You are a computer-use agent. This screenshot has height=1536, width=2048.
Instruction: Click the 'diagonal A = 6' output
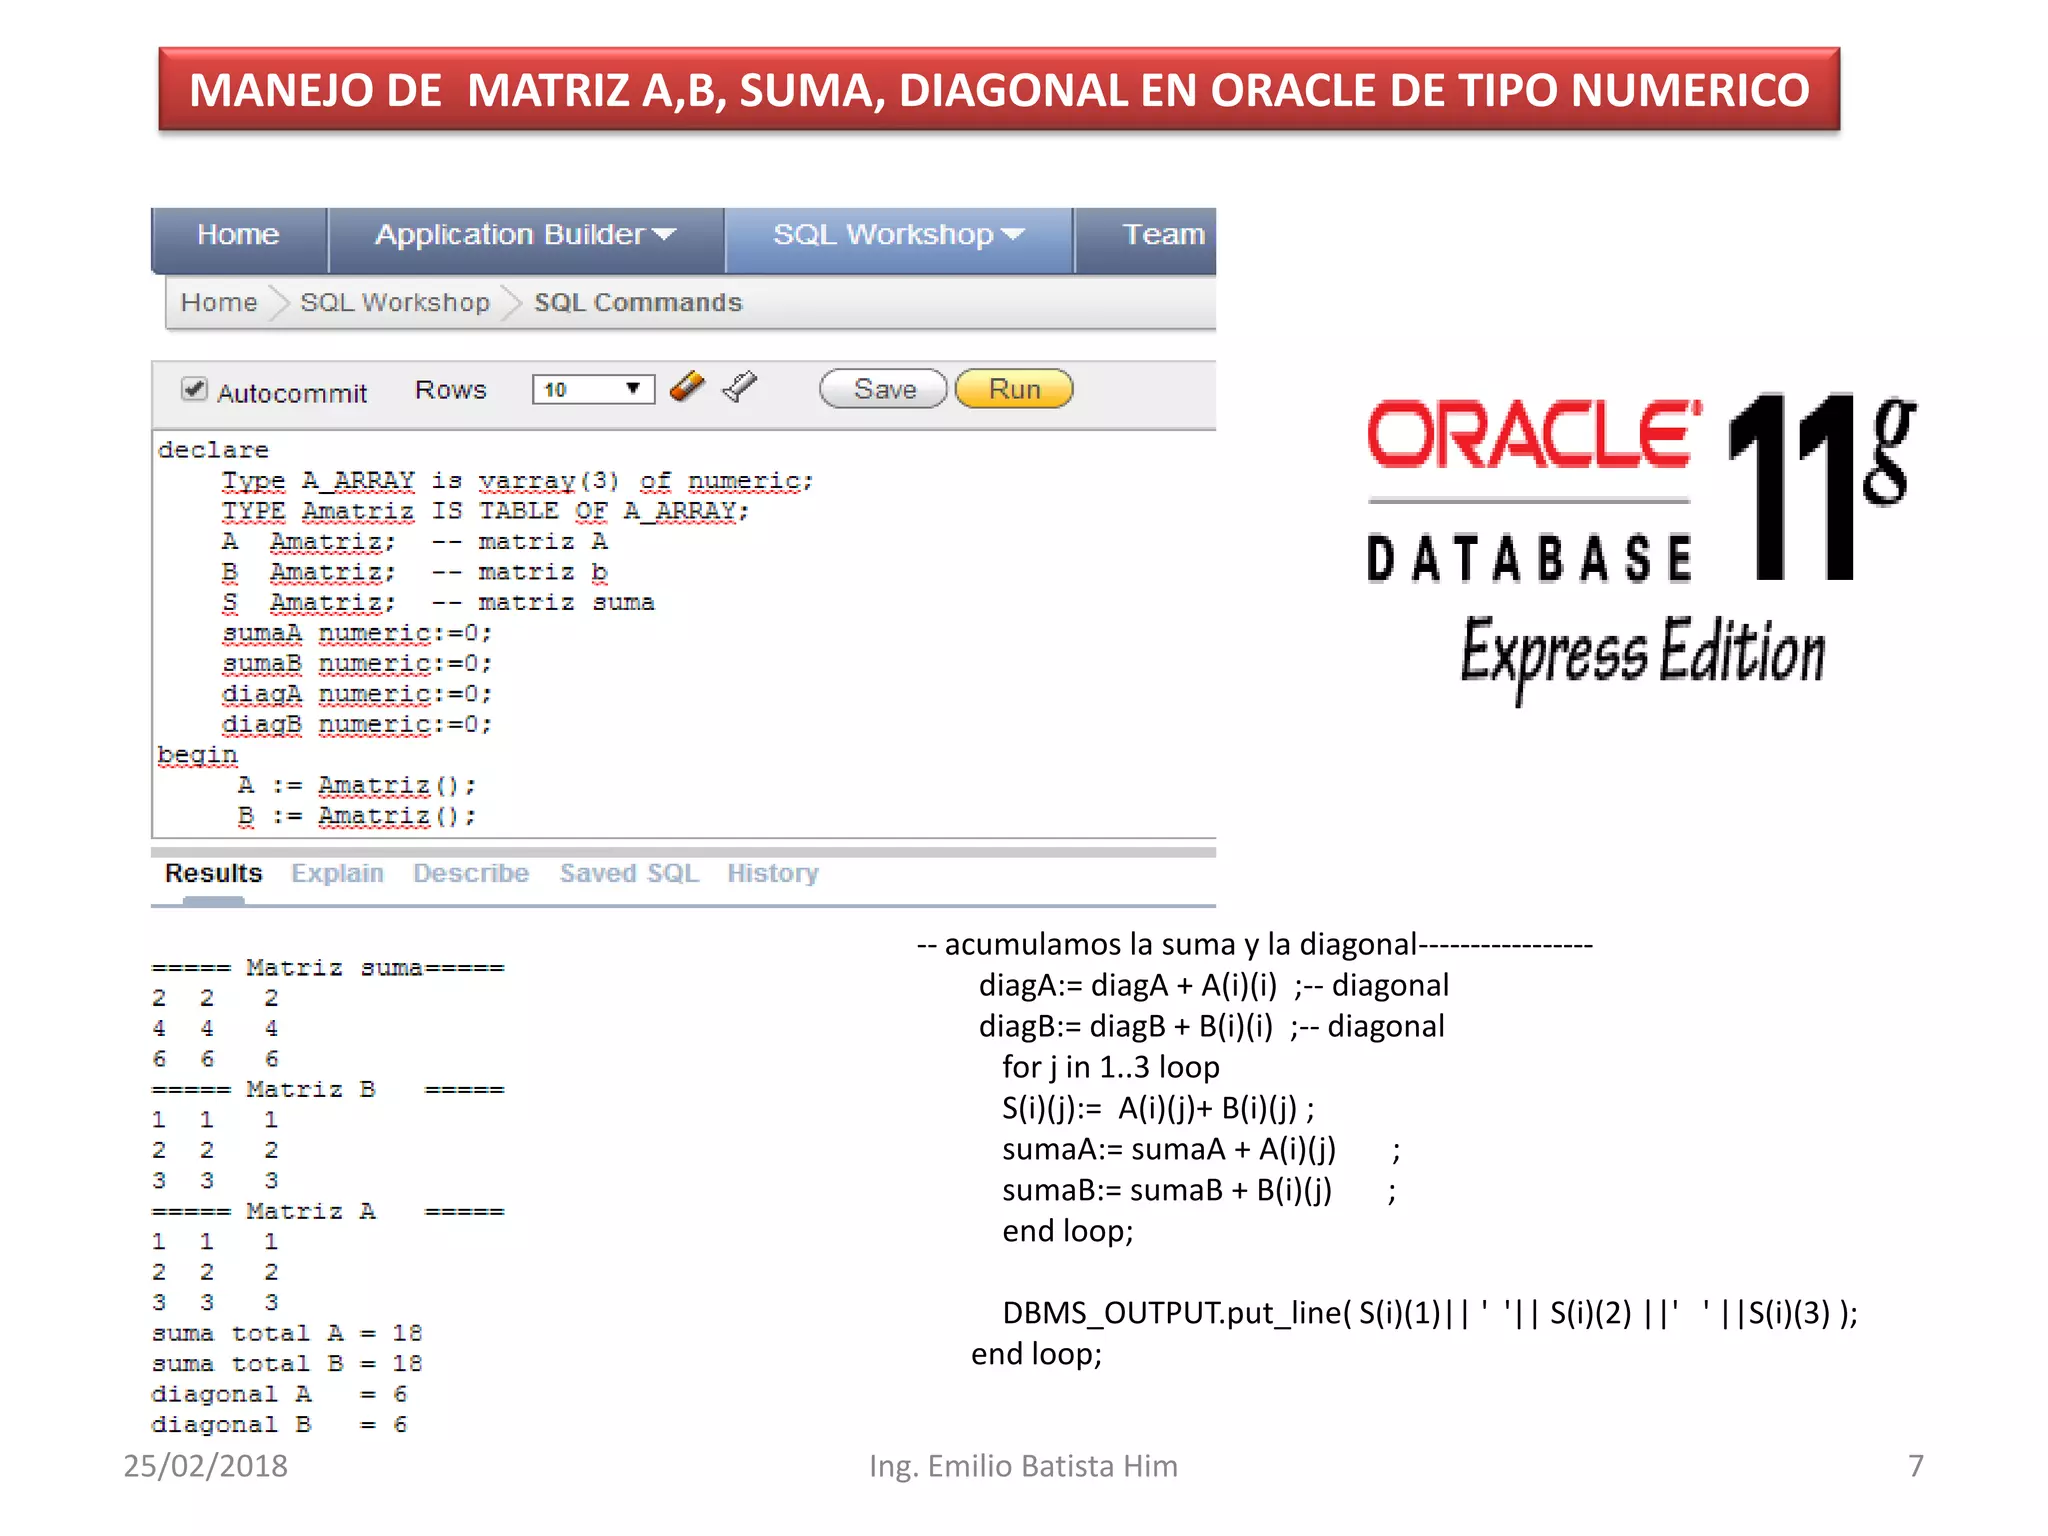click(279, 1394)
